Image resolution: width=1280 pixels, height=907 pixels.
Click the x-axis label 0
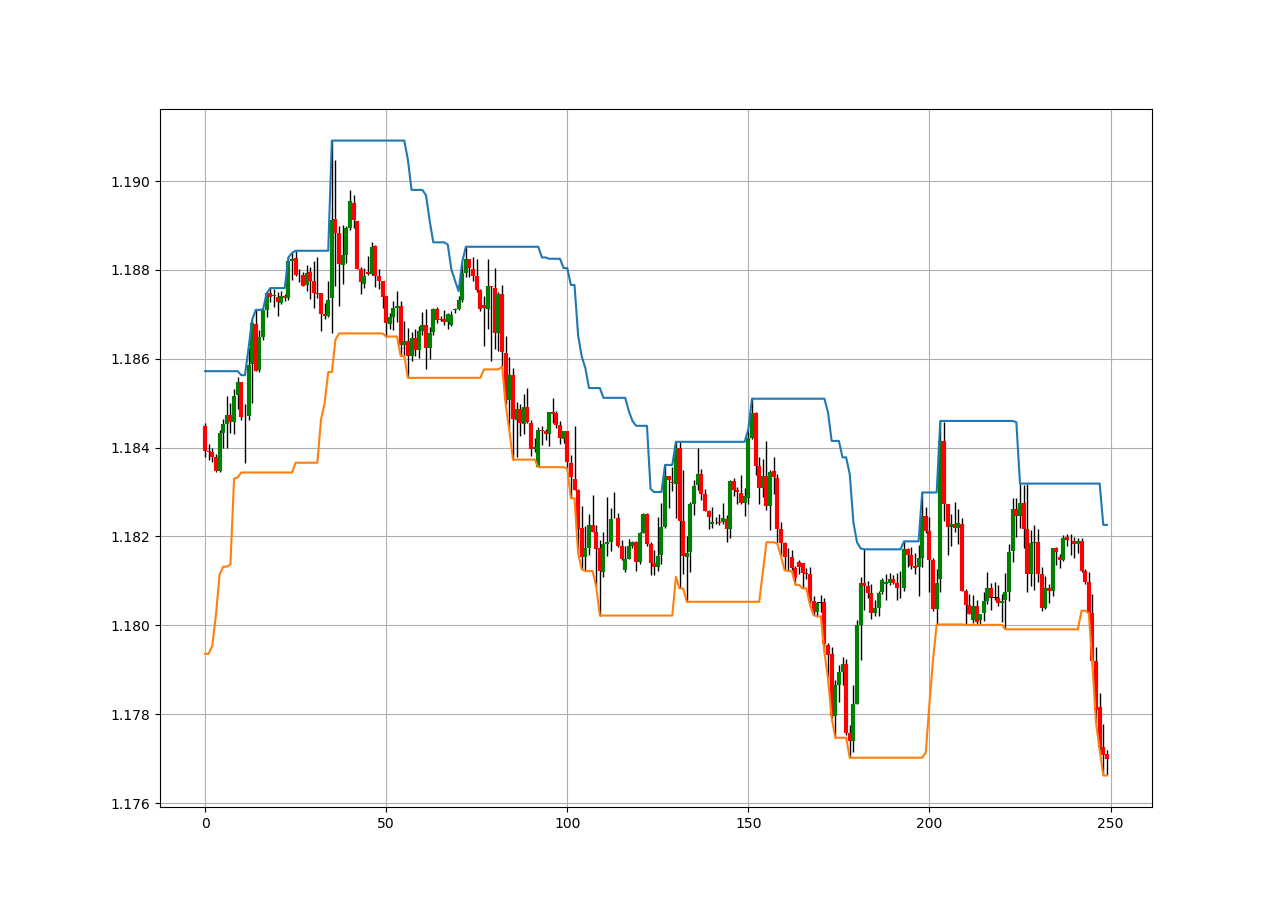pos(205,824)
